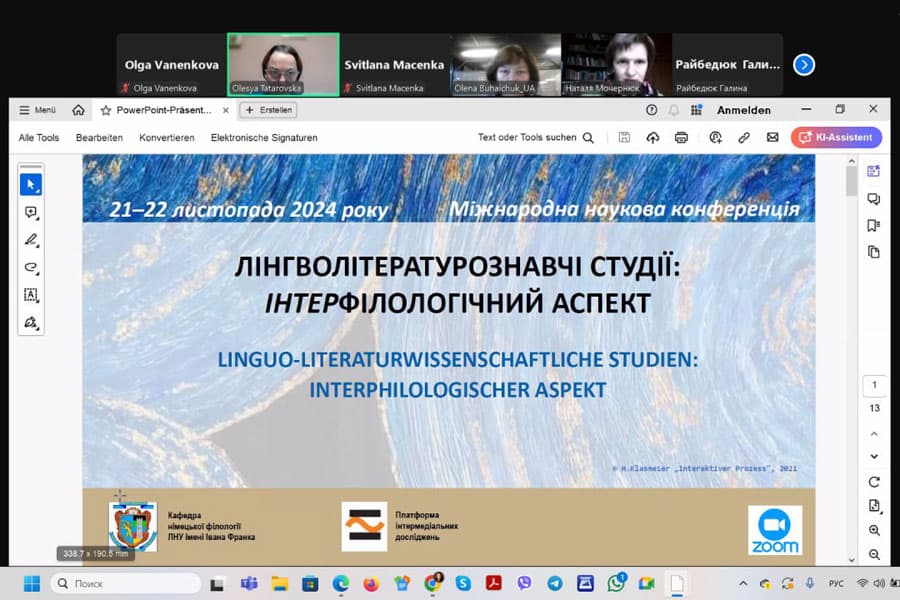Send document by email
The height and width of the screenshot is (600, 900).
(x=773, y=137)
